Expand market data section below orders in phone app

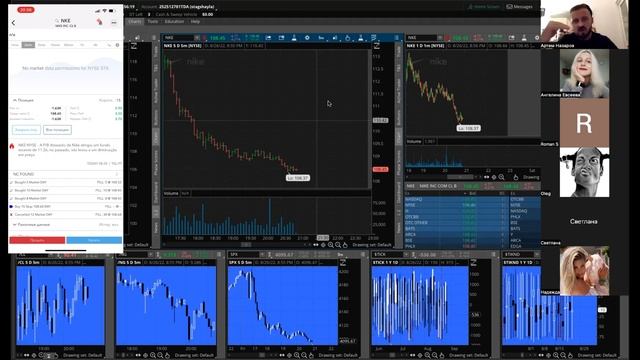[x=15, y=224]
